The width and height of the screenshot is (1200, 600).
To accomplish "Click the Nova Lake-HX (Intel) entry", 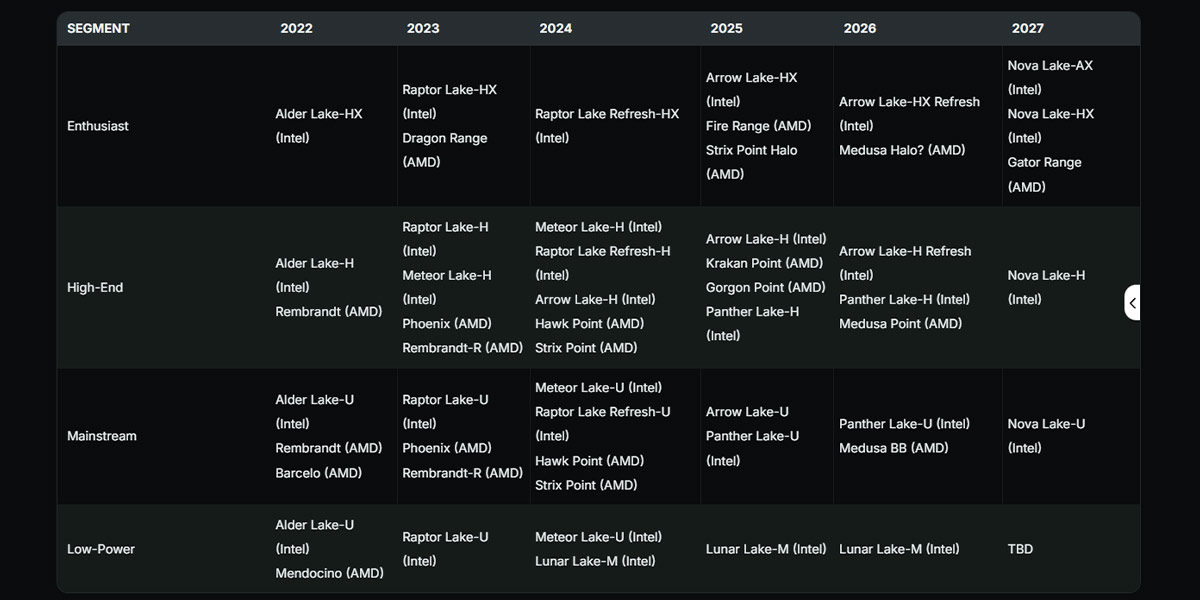I will [x=1051, y=126].
